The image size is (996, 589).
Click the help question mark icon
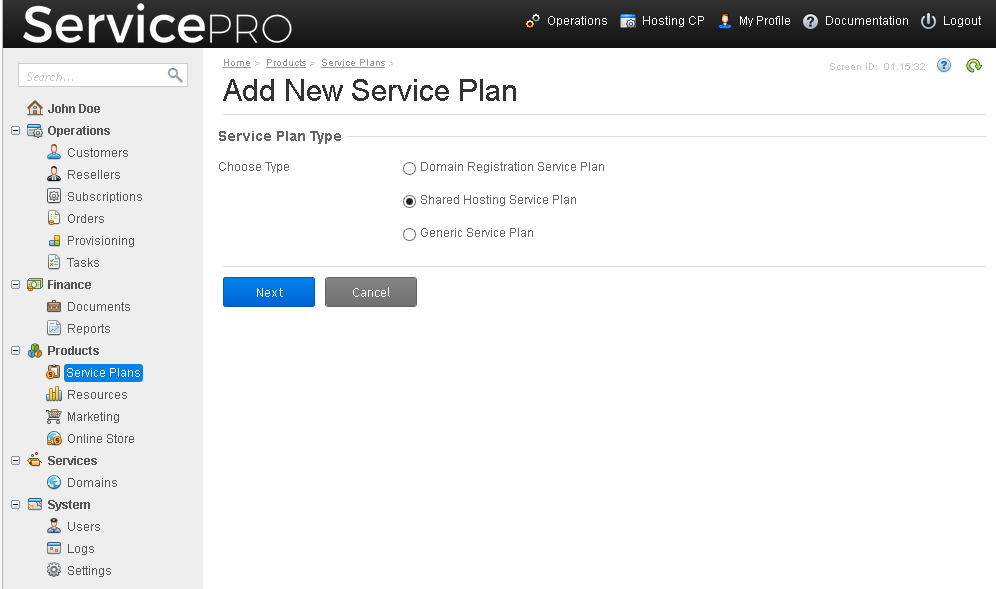[x=944, y=65]
